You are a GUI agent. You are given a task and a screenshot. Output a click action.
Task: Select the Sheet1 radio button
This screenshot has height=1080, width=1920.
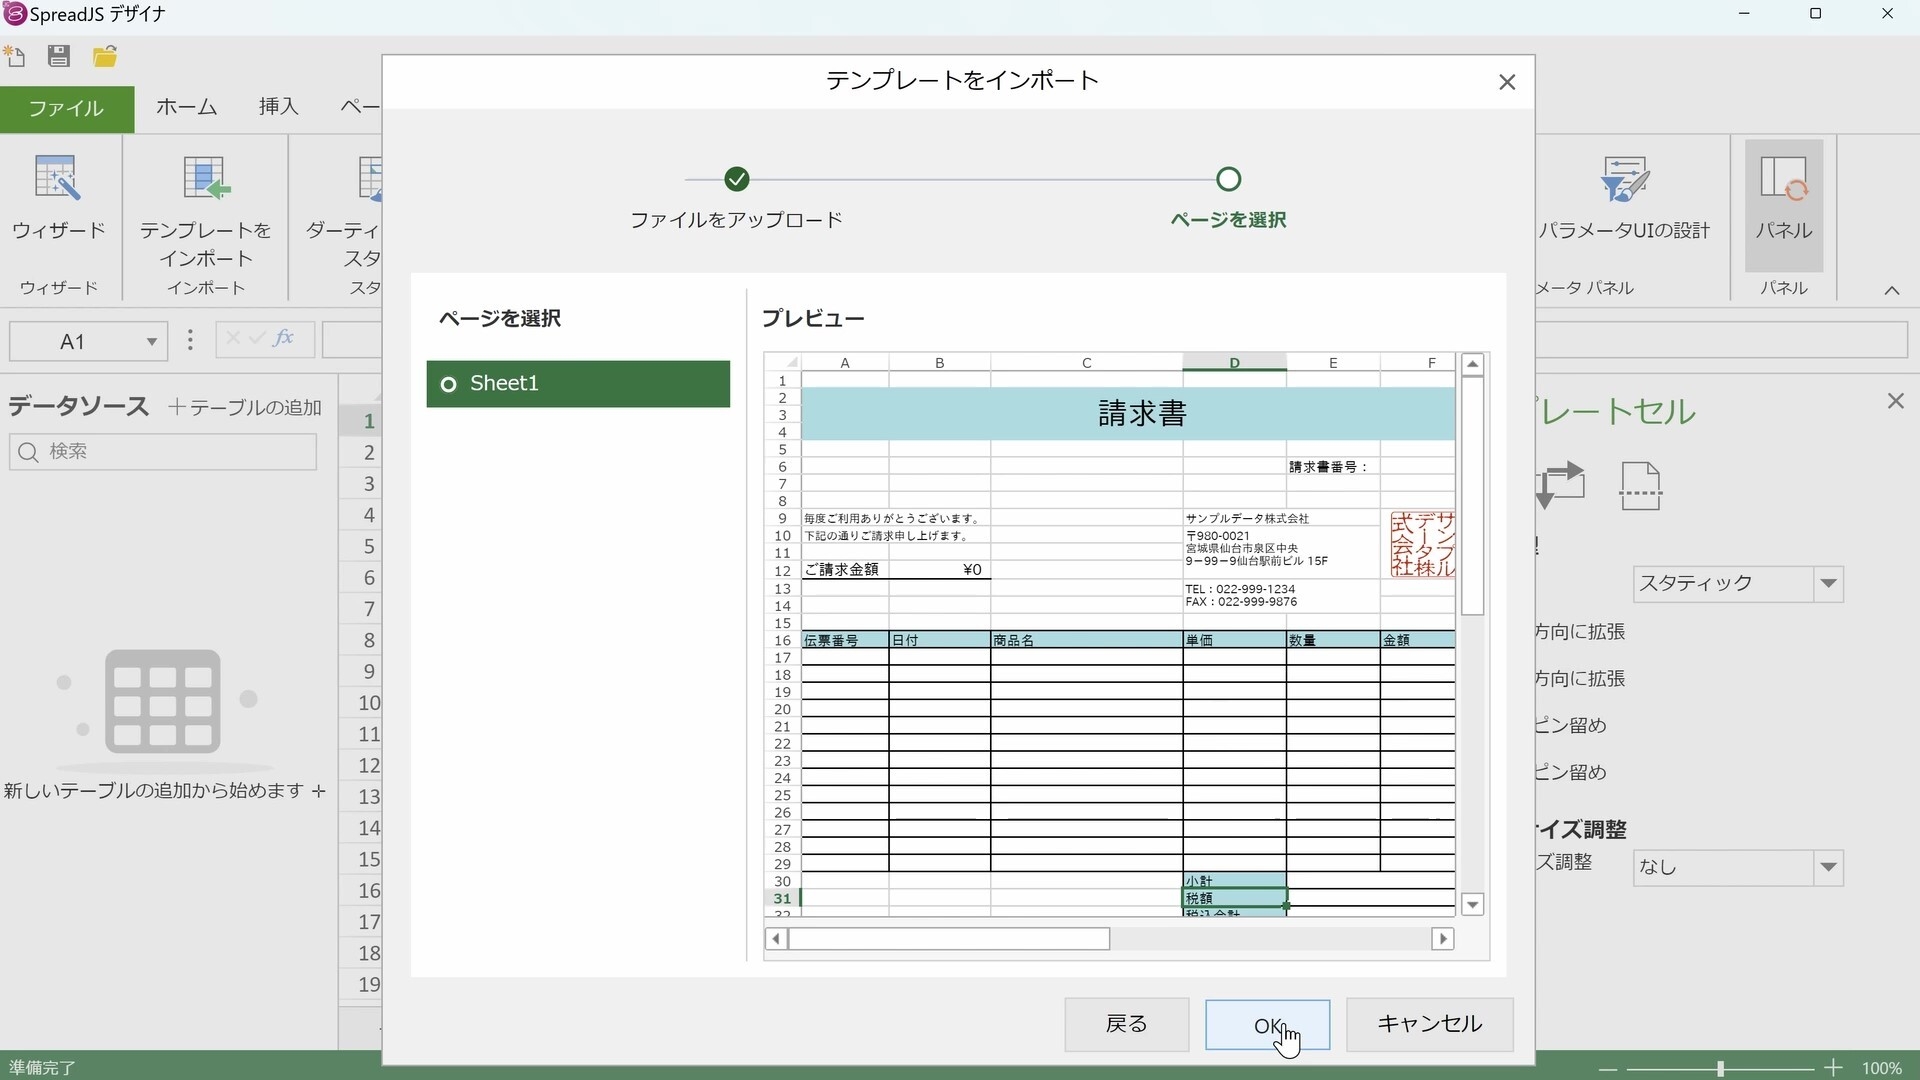coord(449,384)
